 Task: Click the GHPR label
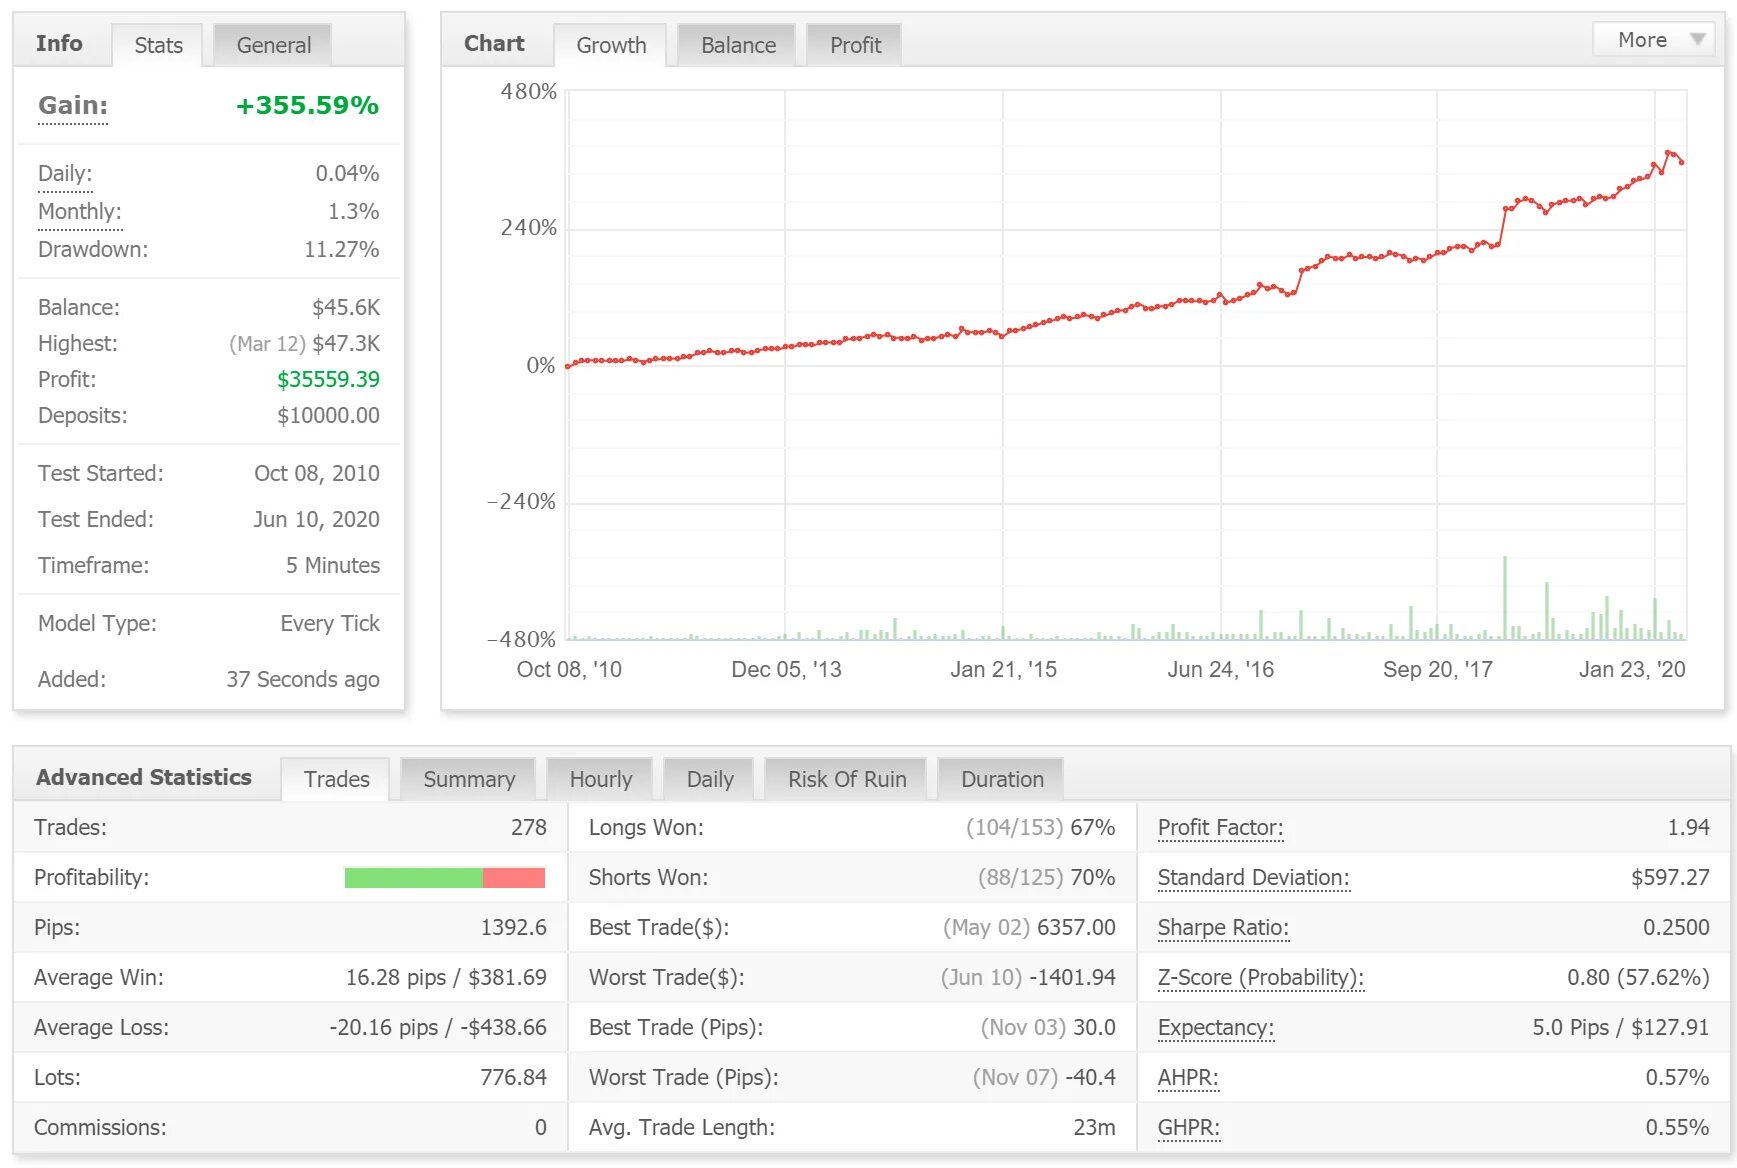pos(1189,1127)
